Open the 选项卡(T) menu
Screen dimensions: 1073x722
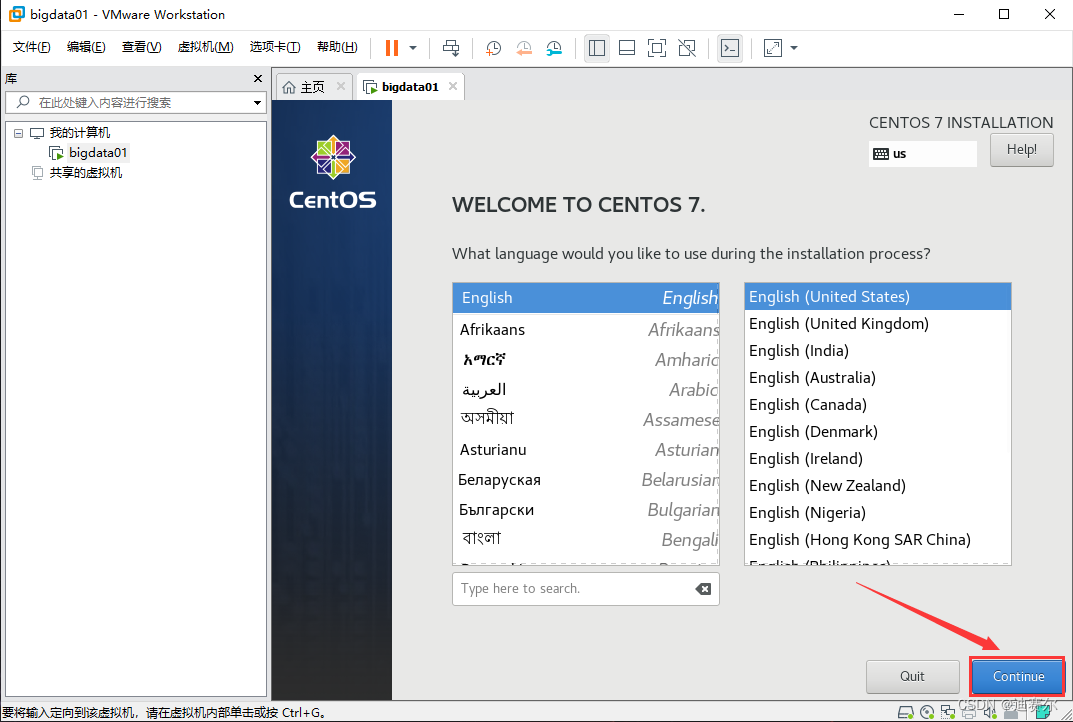pos(275,47)
